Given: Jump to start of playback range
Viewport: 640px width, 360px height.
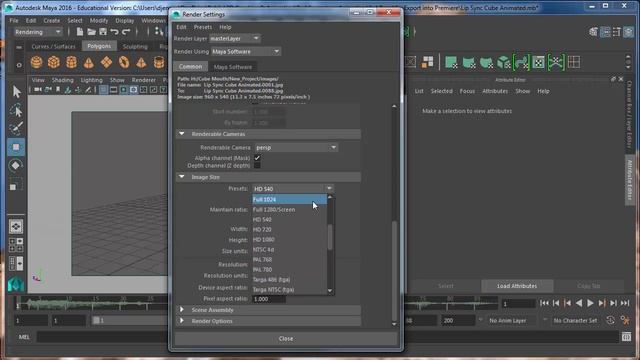Looking at the screenshot, I should coord(544,303).
